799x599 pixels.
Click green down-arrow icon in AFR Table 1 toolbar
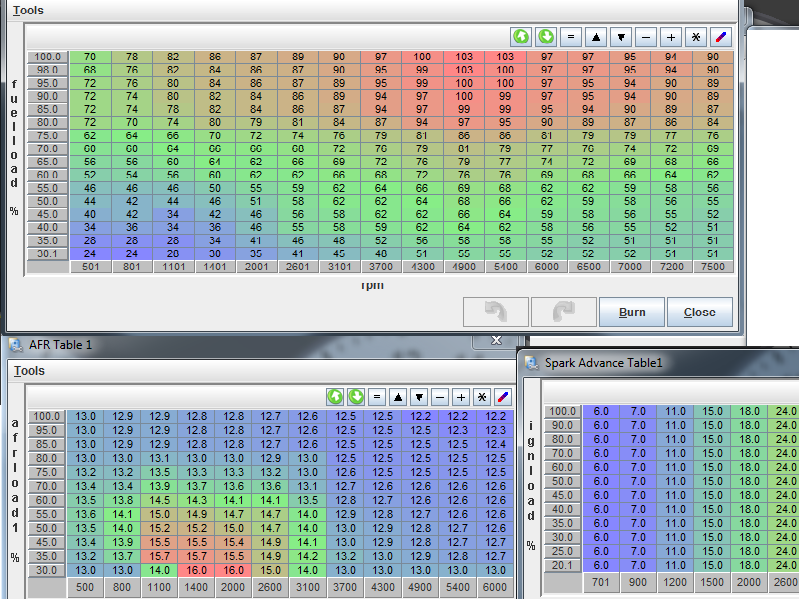click(357, 396)
